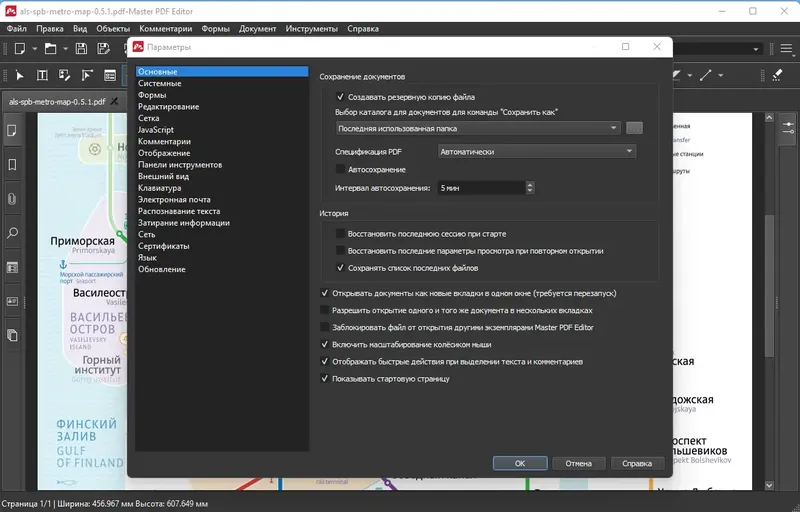This screenshot has width=800, height=512.
Task: Open the Правка menu
Action: (49, 29)
